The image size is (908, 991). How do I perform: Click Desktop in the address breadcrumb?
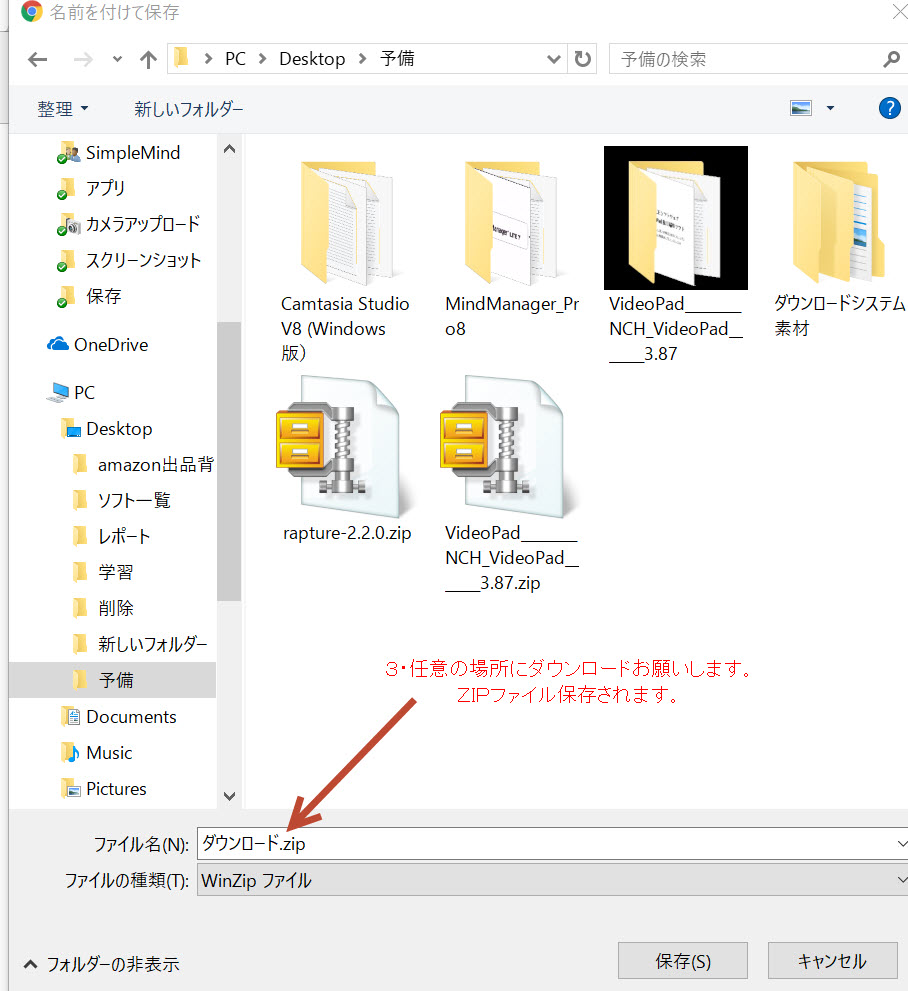point(312,59)
